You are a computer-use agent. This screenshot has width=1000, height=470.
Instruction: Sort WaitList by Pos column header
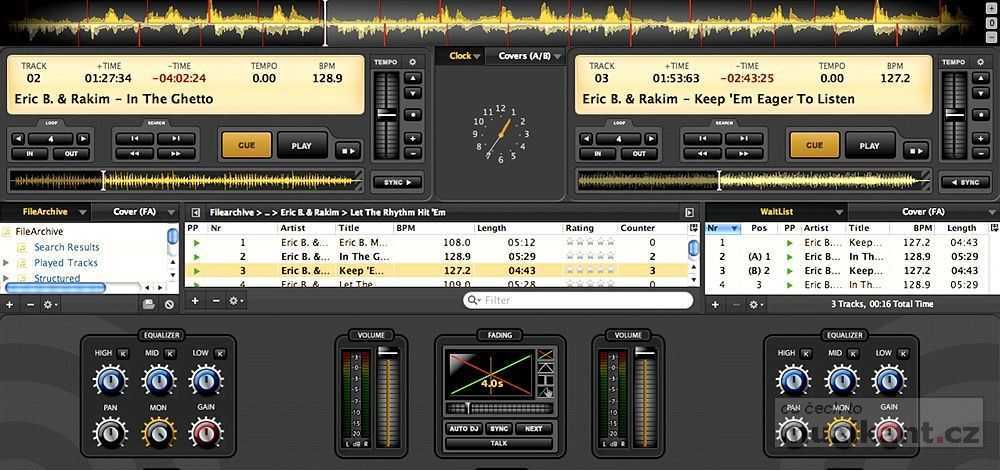pos(761,228)
